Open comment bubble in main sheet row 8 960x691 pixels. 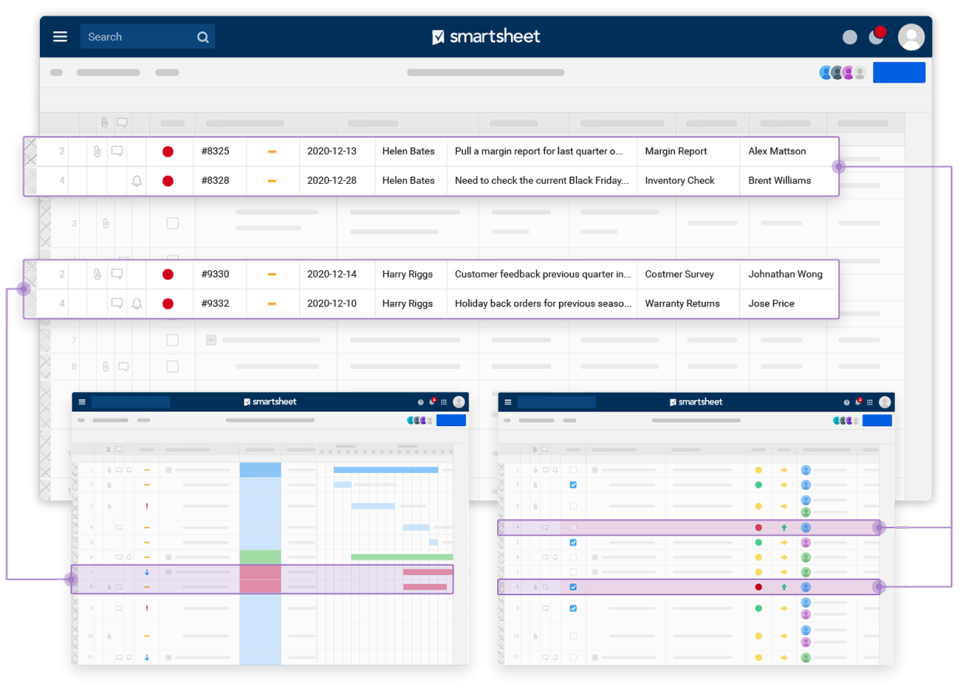124,367
